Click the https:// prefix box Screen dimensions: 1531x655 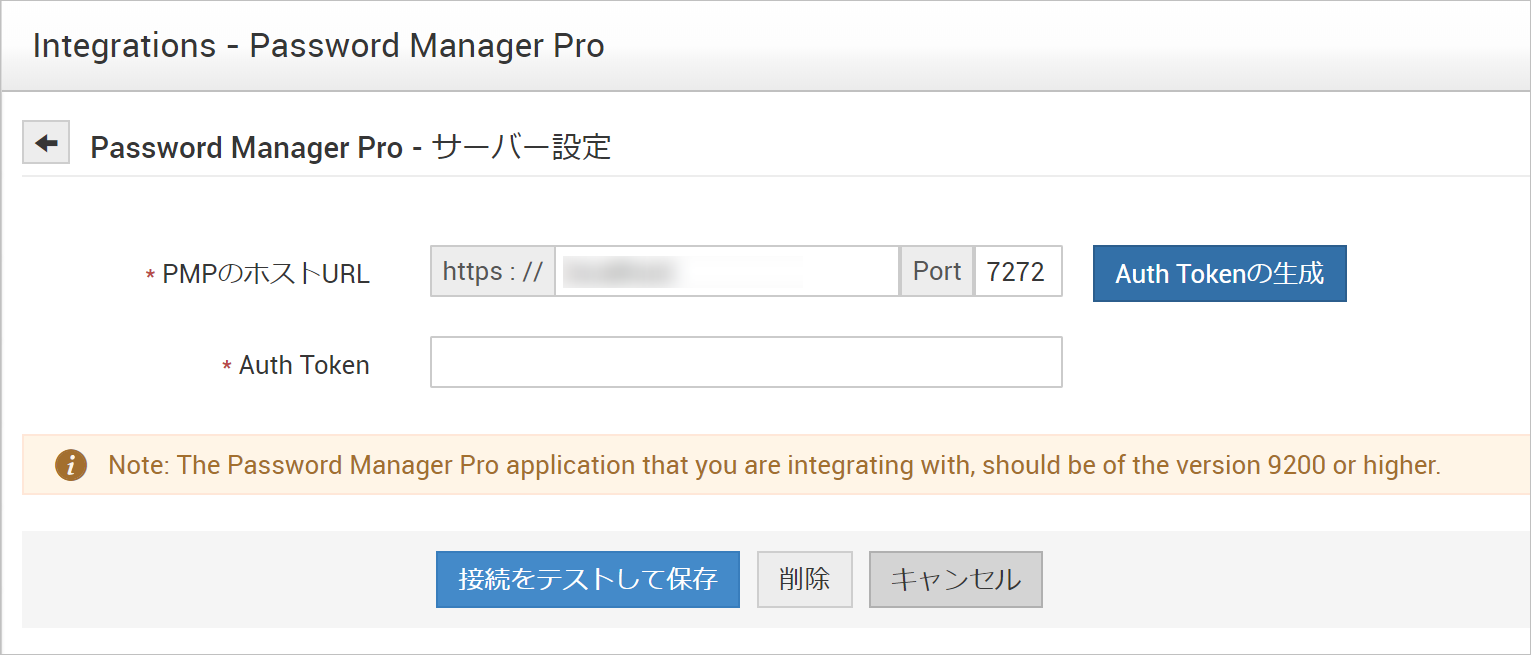pyautogui.click(x=492, y=272)
